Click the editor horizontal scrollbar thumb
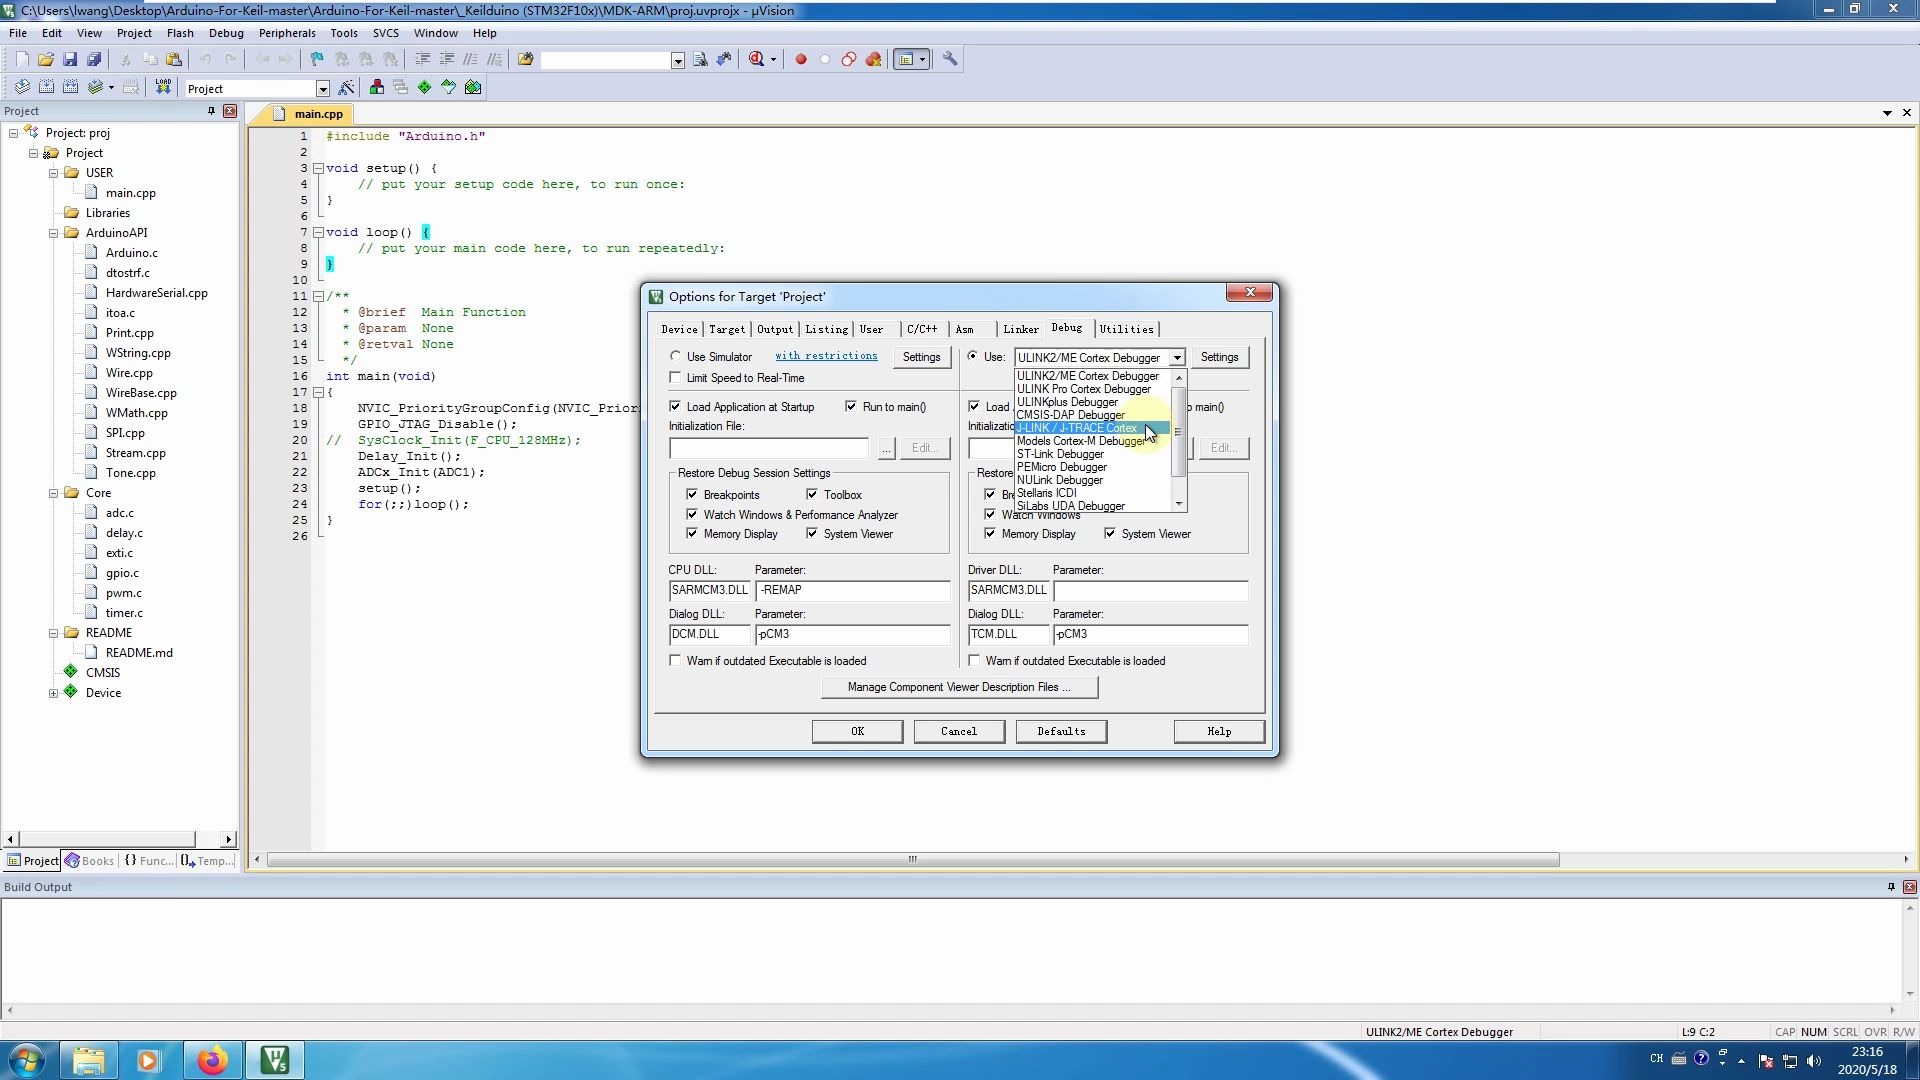1920x1080 pixels. 912,860
